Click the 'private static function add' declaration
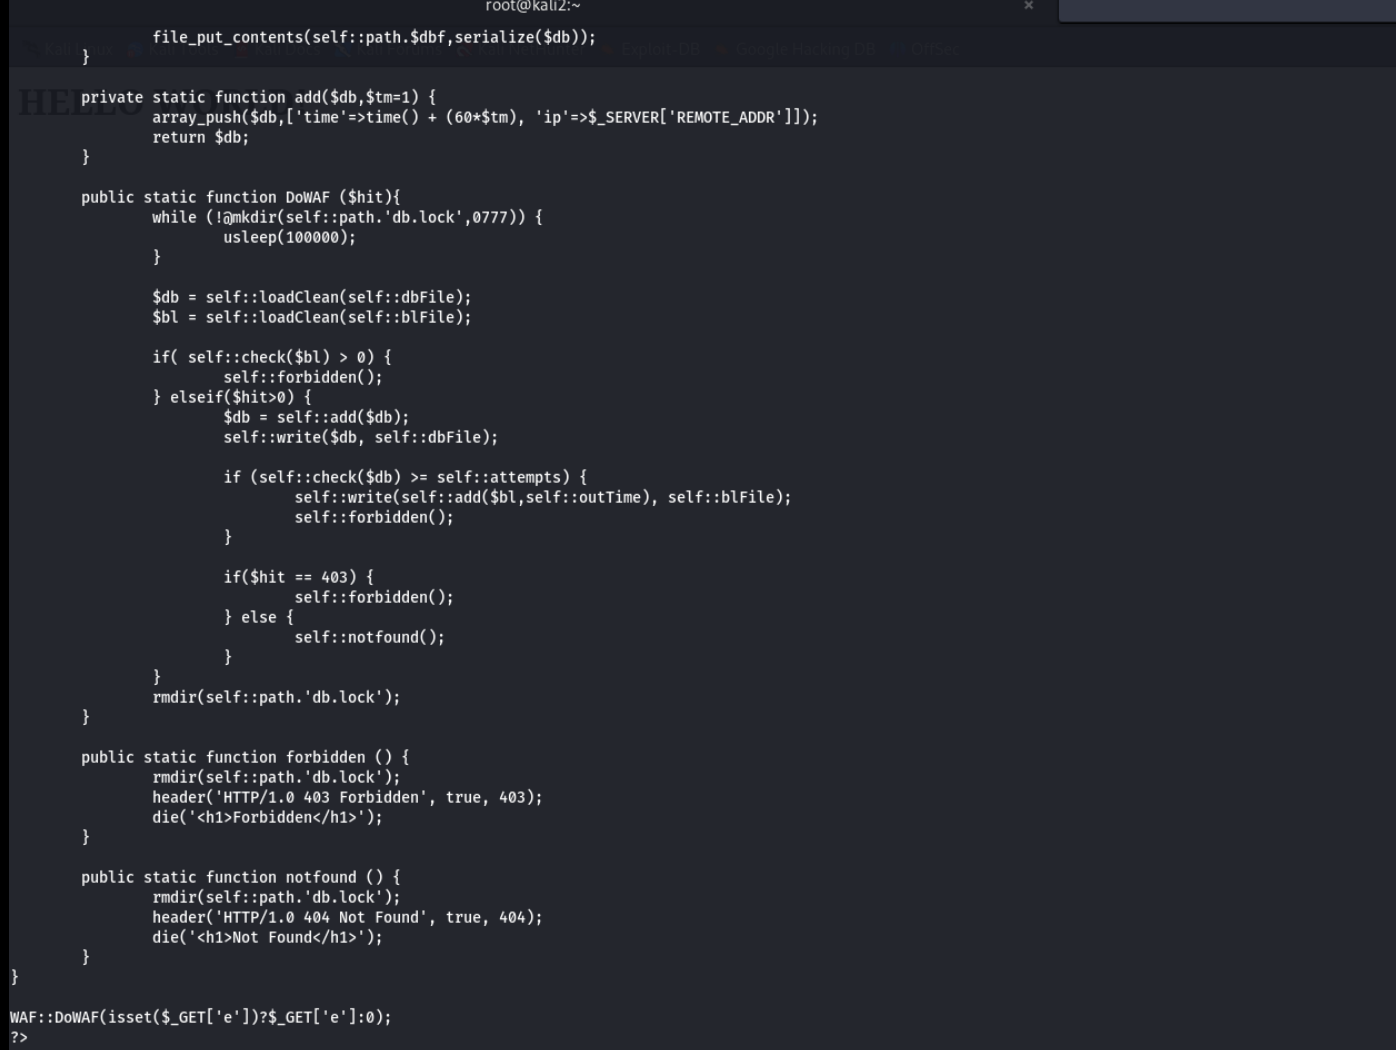 tap(258, 97)
